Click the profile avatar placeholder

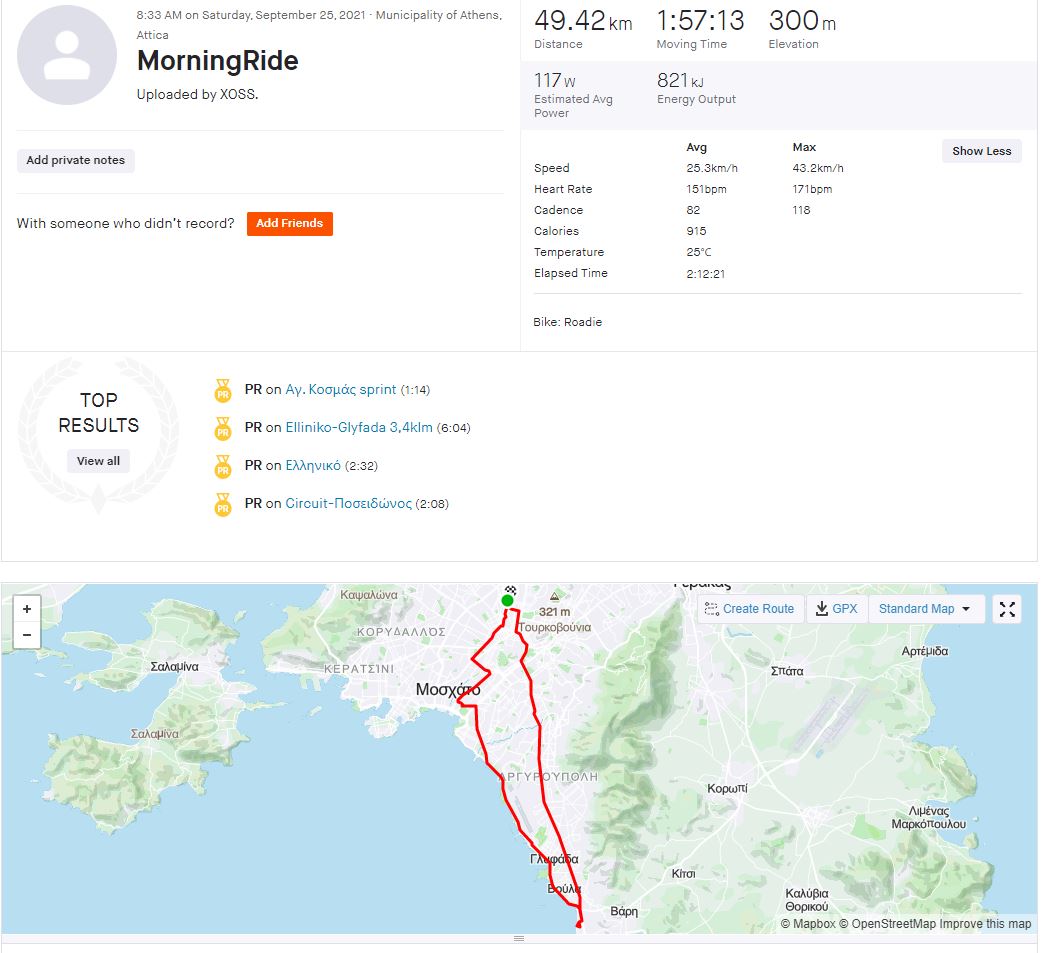click(67, 56)
